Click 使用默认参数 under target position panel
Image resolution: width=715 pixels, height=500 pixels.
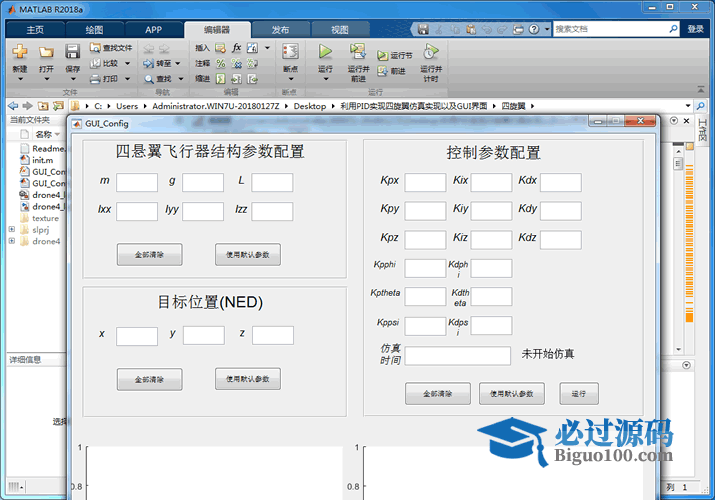pyautogui.click(x=247, y=379)
